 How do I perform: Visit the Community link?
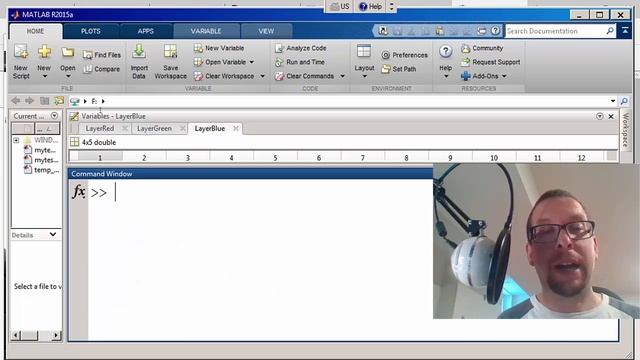point(482,48)
